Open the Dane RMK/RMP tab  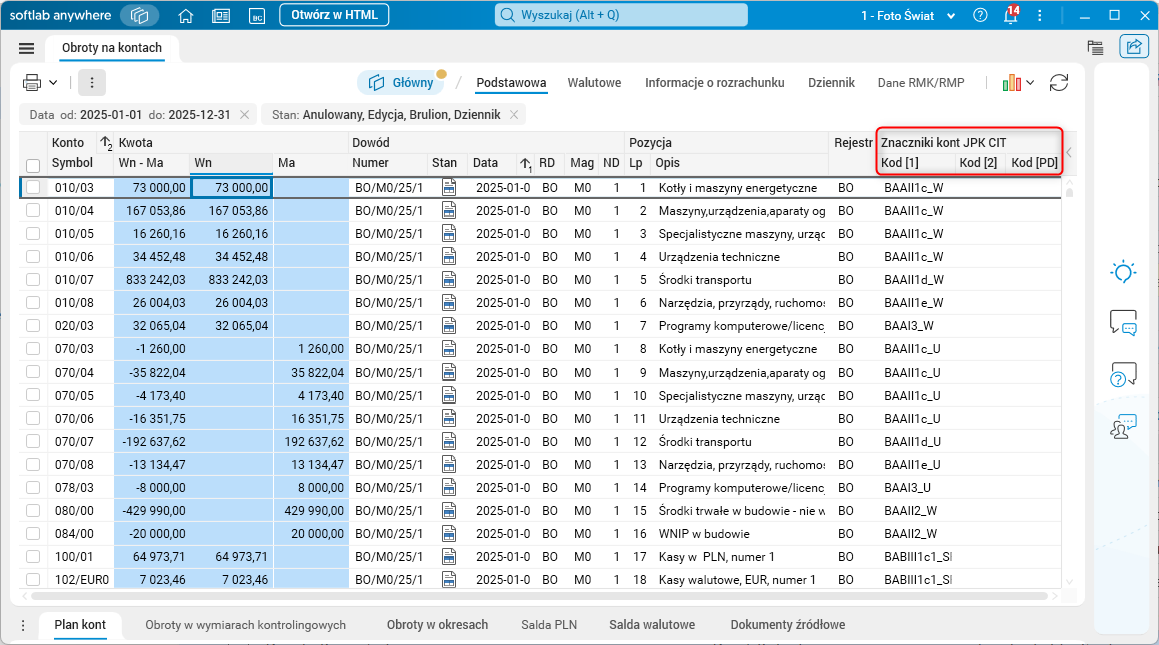pos(921,83)
